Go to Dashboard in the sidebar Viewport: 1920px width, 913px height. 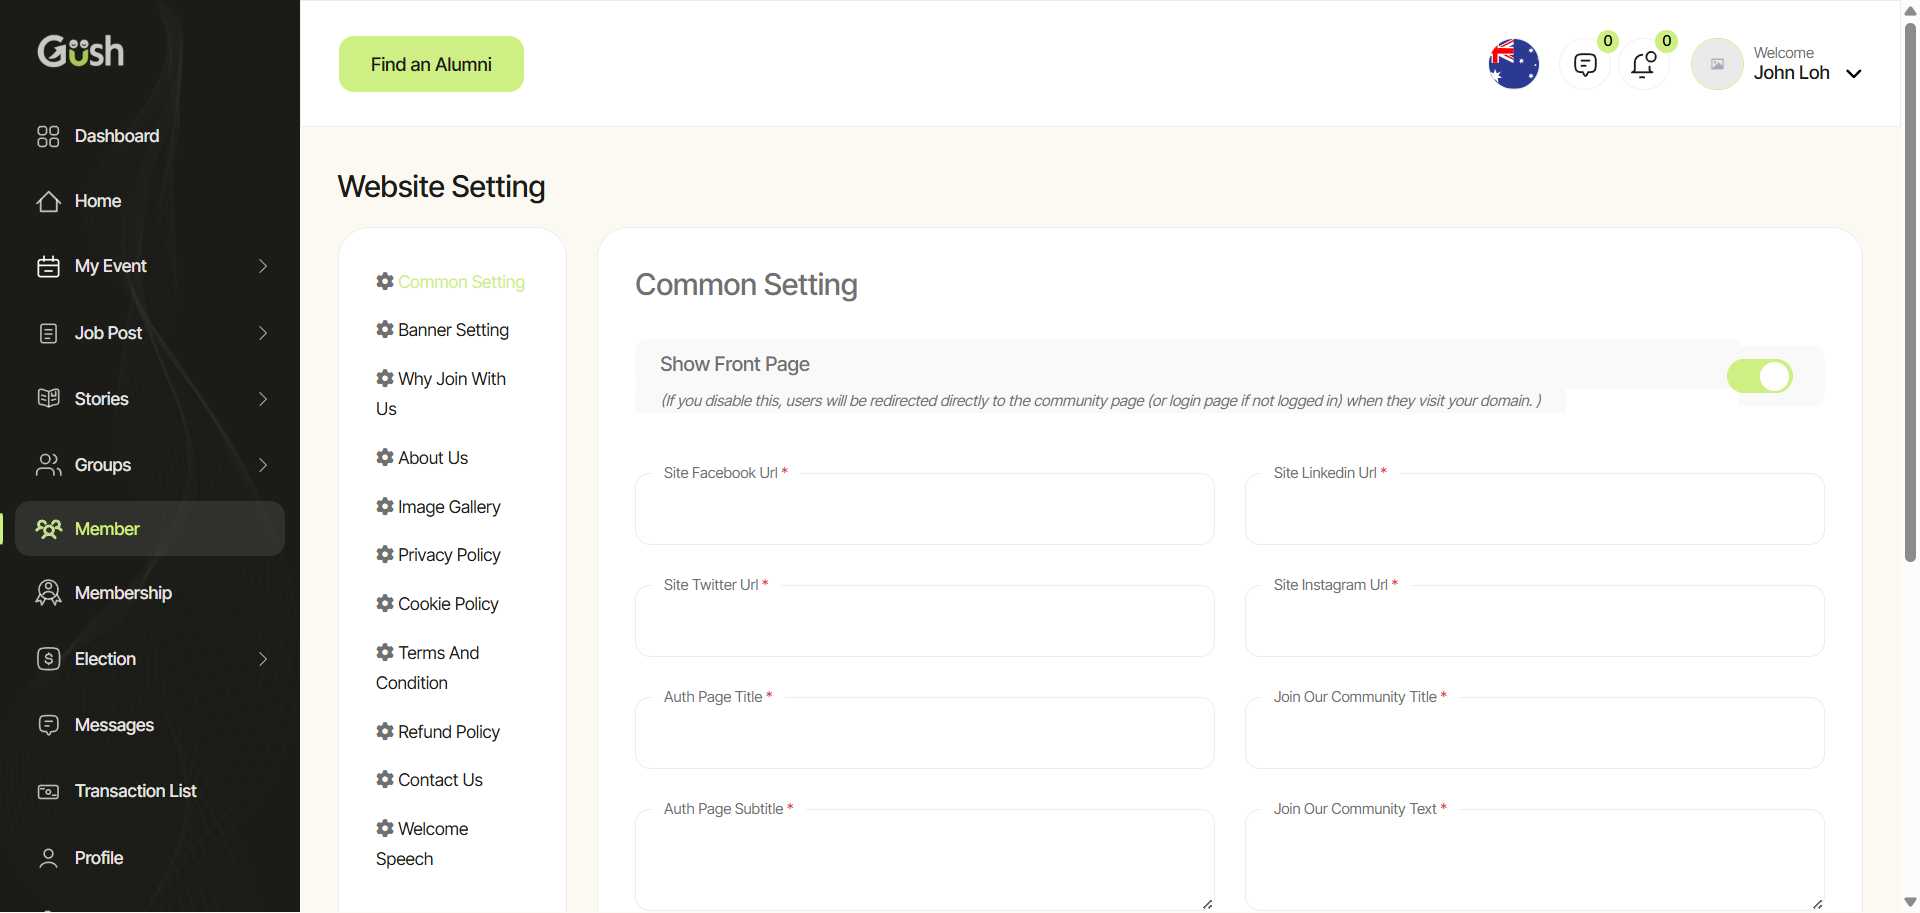[117, 136]
